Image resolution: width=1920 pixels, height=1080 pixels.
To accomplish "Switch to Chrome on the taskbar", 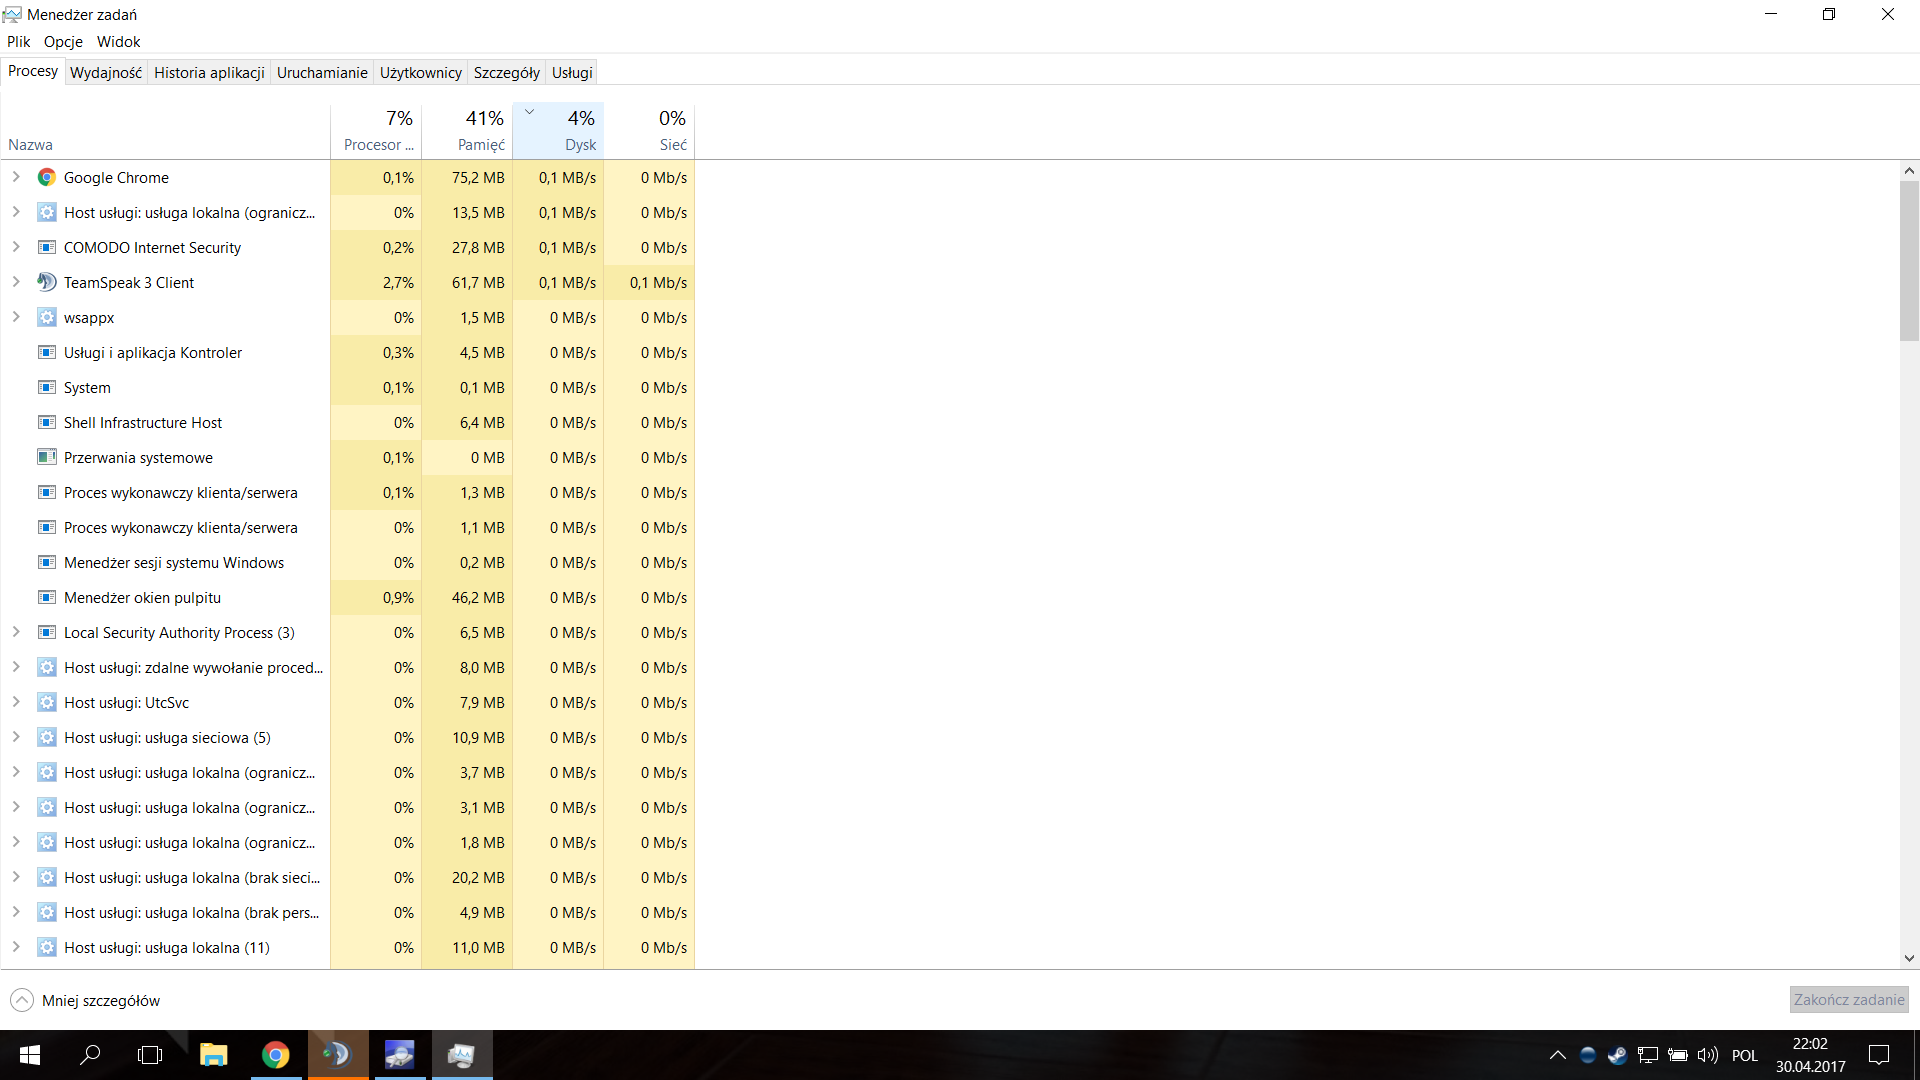I will tap(275, 1055).
